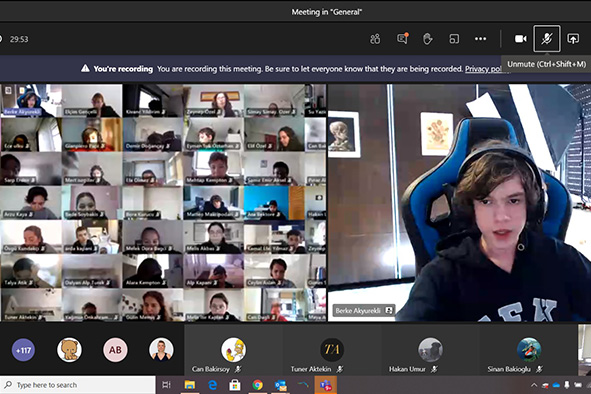Select Can Bakirsoy's participant tile

pyautogui.click(x=234, y=350)
